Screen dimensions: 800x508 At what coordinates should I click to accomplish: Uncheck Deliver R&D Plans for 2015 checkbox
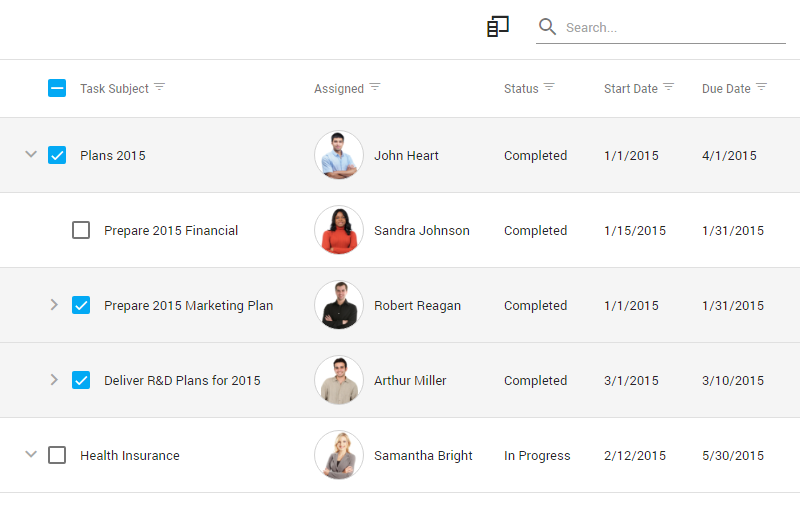click(x=81, y=380)
